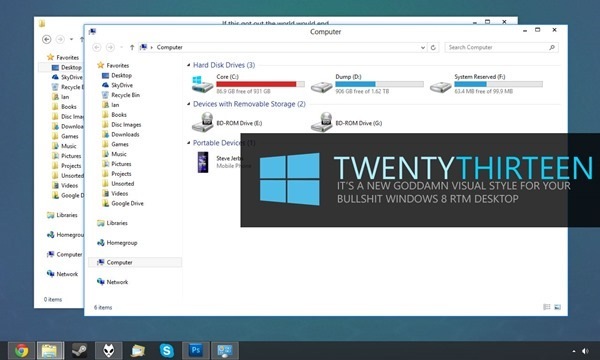Select Network in background window sidebar
This screenshot has height=360, width=600.
coord(62,274)
